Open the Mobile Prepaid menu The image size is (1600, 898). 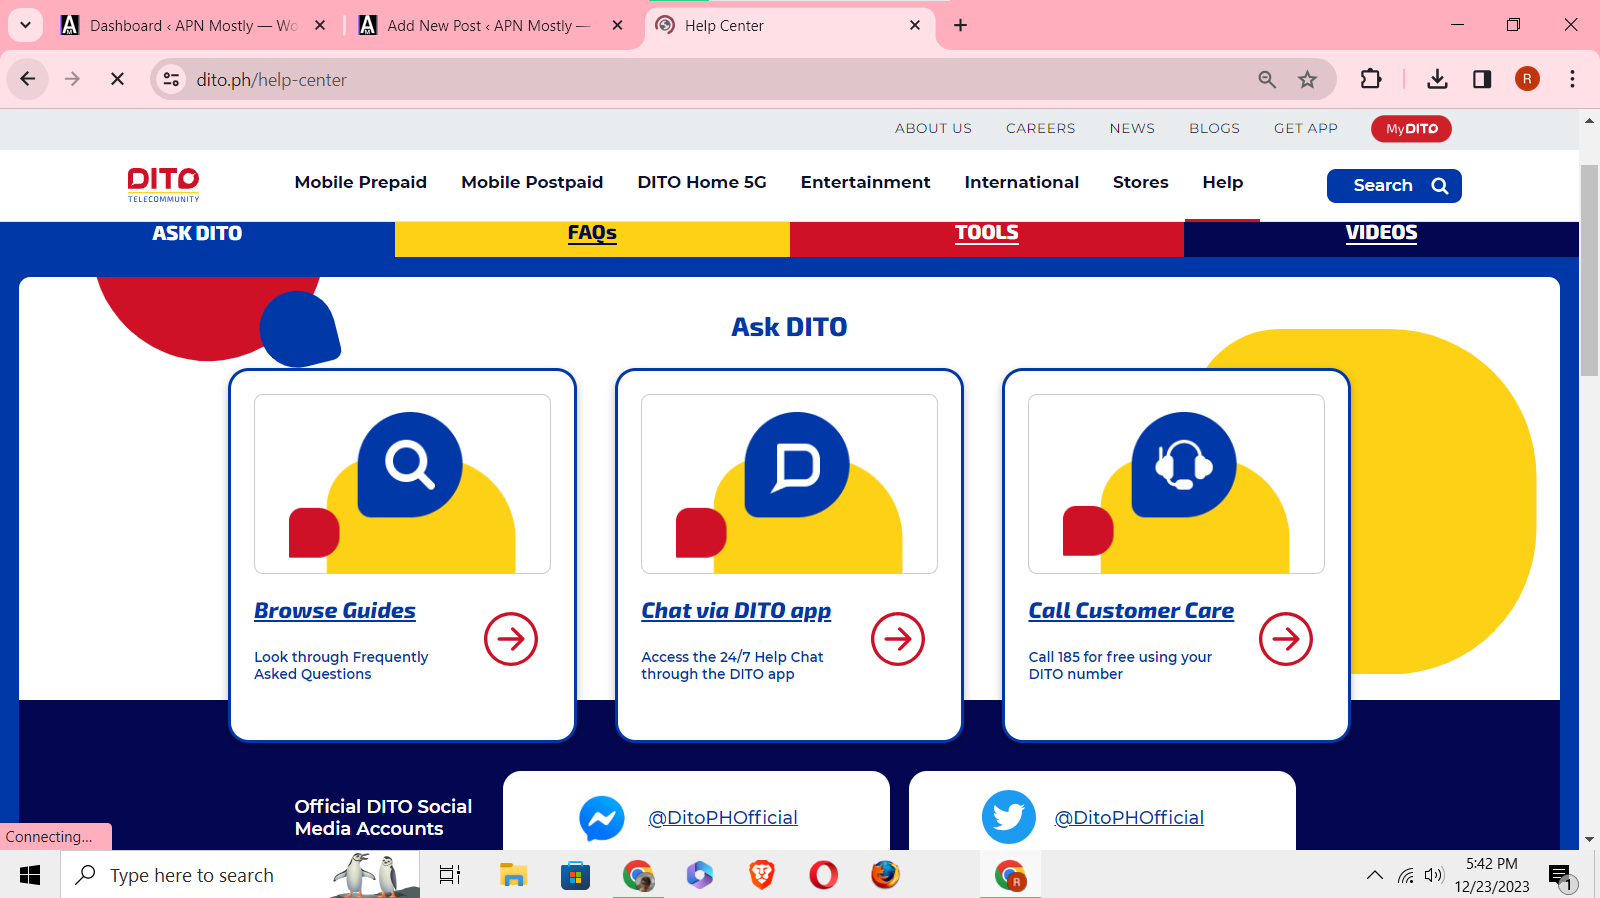tap(360, 182)
